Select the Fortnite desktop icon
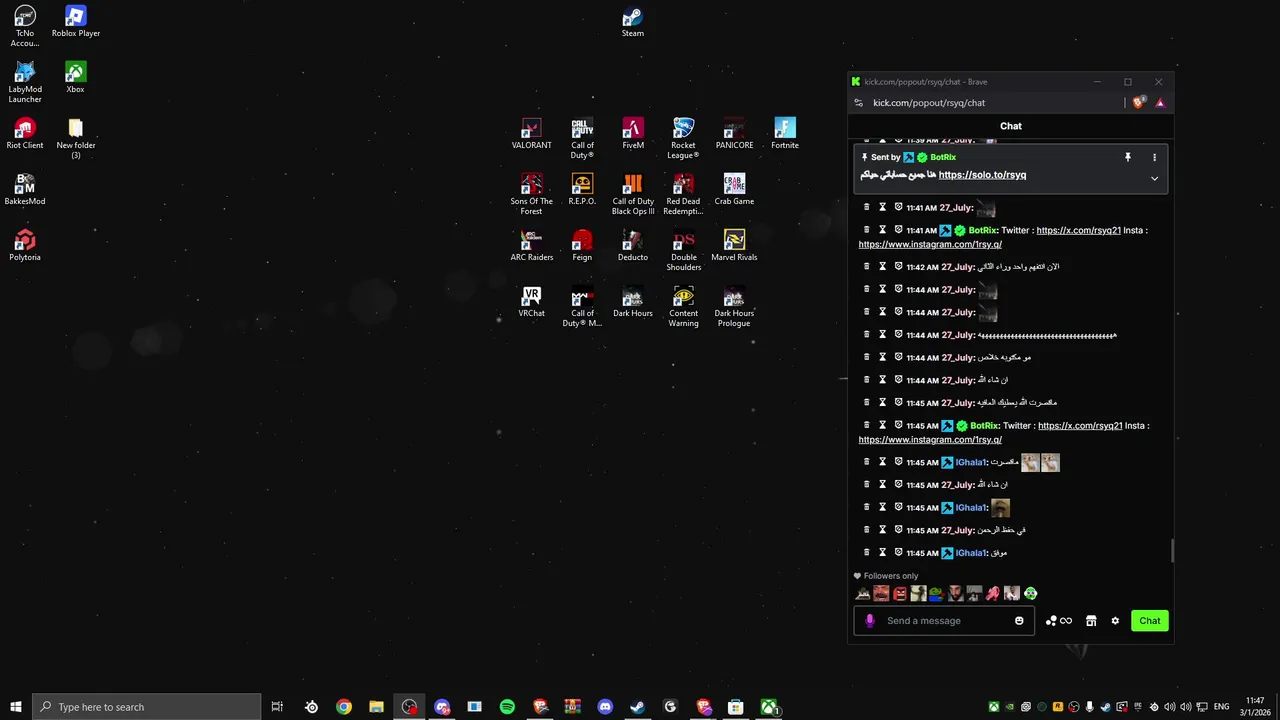1280x720 pixels. click(785, 134)
